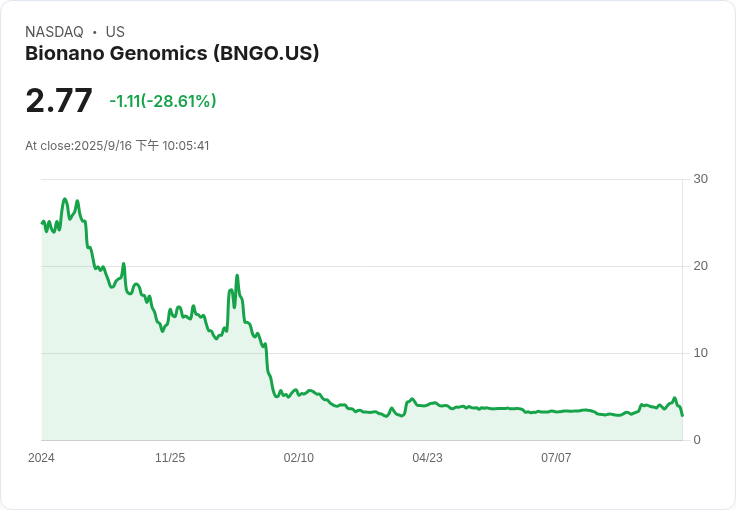Screen dimensions: 736x510
Task: Click the rightmost end of the price line
Action: tap(682, 415)
